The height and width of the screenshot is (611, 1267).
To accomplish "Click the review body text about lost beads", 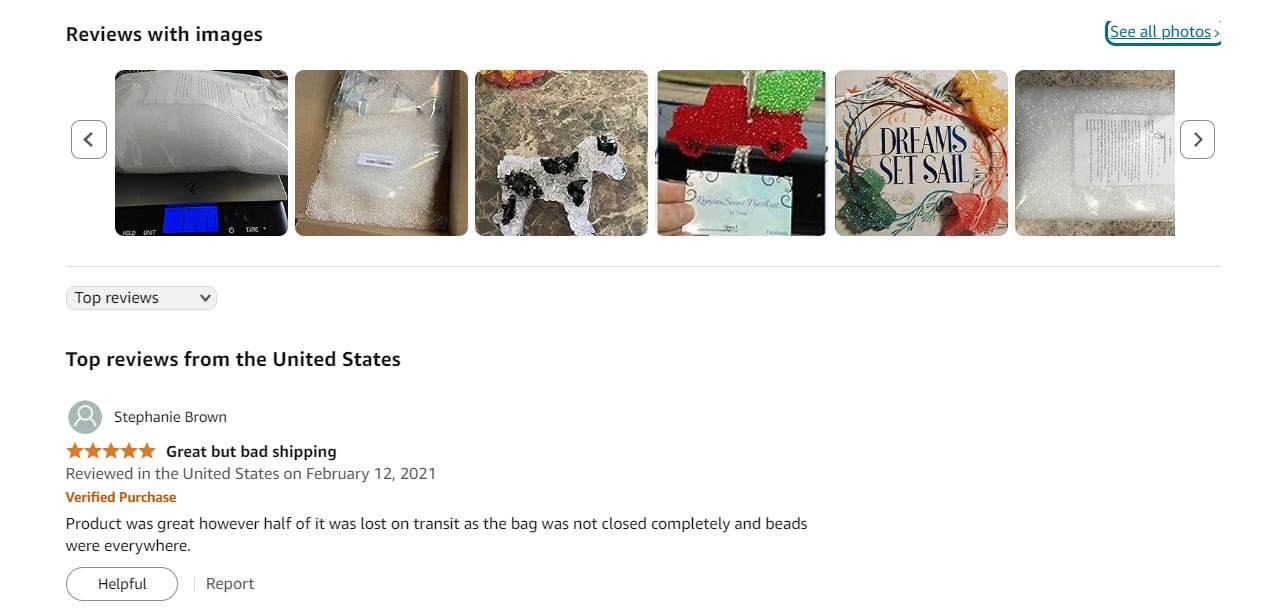I will 436,535.
